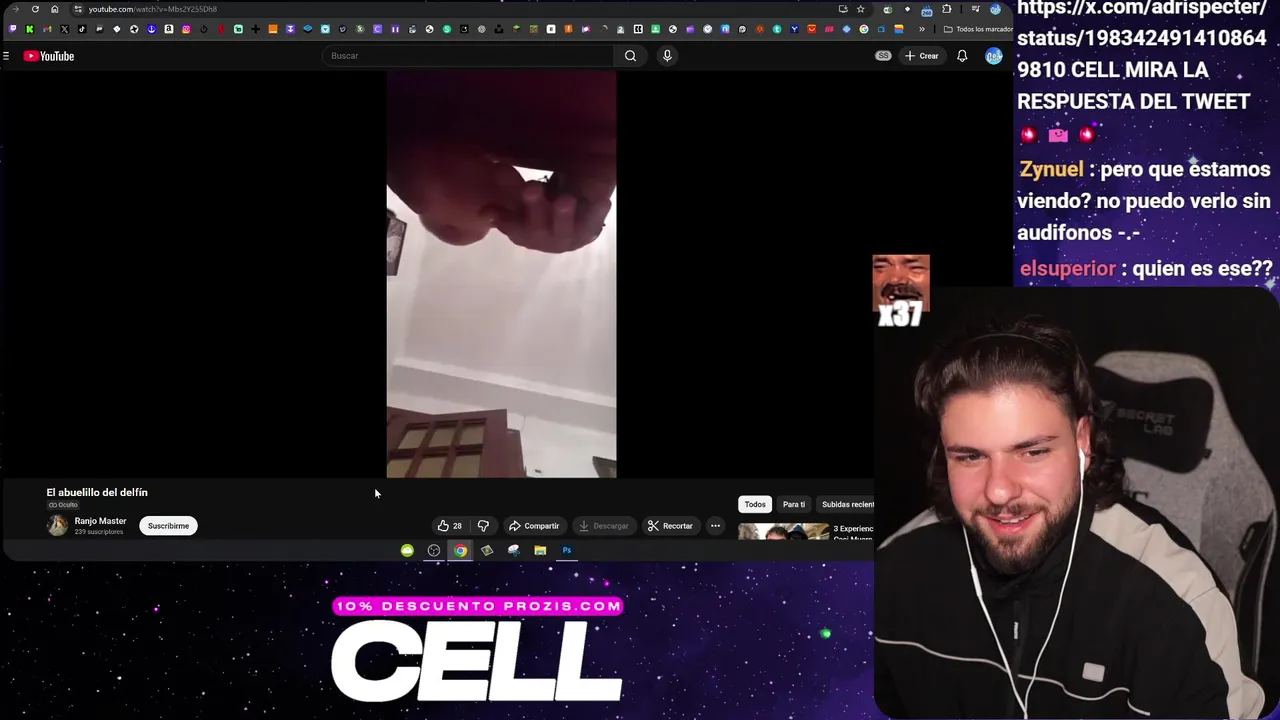Start voice search with the microphone icon
The image size is (1280, 720).
click(x=667, y=56)
